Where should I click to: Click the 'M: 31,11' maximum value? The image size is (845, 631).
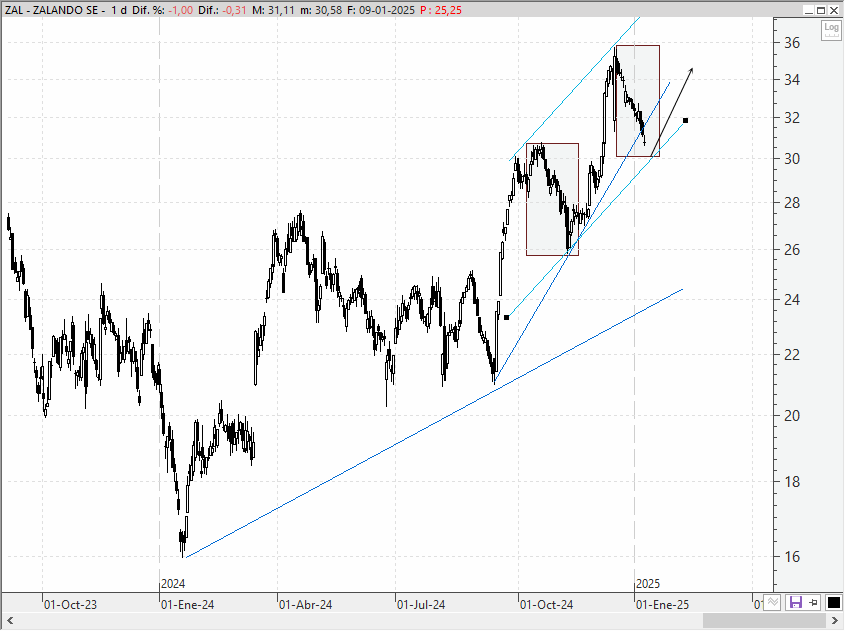click(273, 10)
